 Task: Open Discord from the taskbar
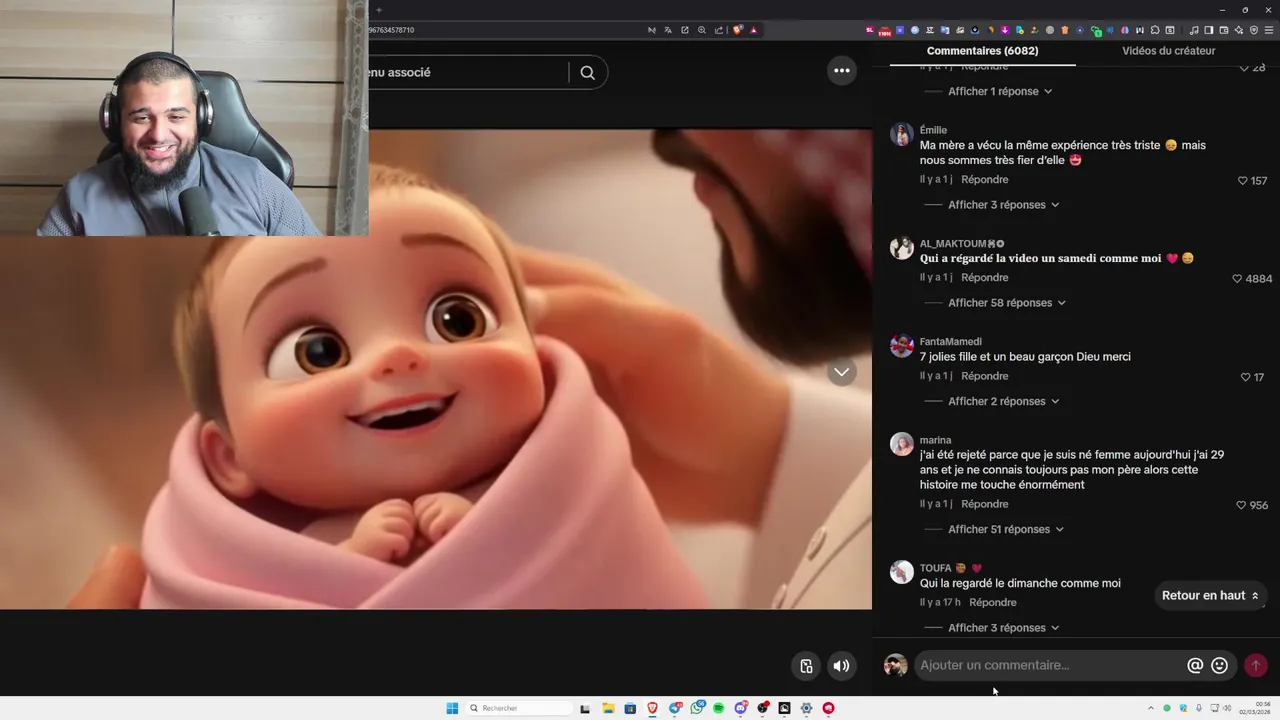(740, 708)
